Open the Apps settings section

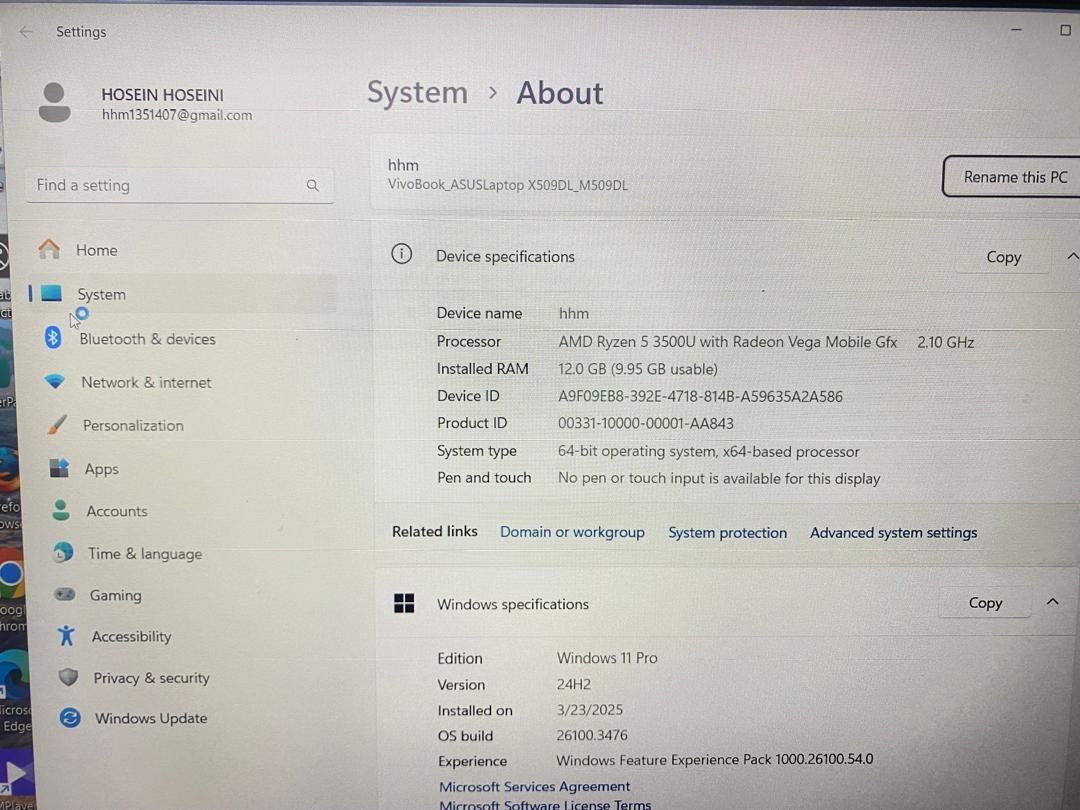(101, 470)
